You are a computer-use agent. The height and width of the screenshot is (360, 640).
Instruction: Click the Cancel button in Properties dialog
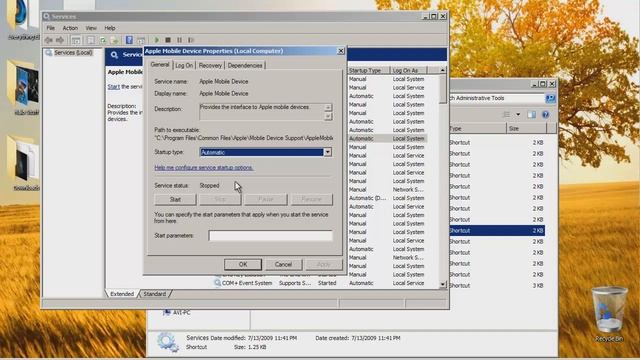283,264
